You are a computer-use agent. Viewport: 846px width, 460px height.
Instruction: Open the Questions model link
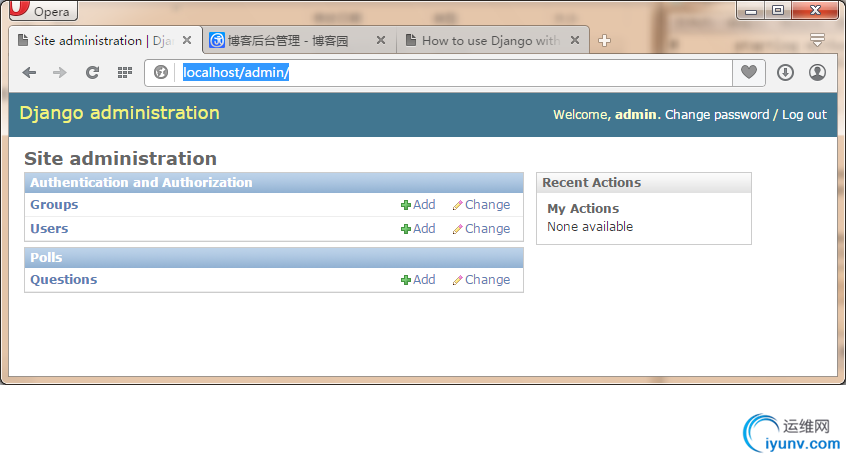pyautogui.click(x=64, y=280)
